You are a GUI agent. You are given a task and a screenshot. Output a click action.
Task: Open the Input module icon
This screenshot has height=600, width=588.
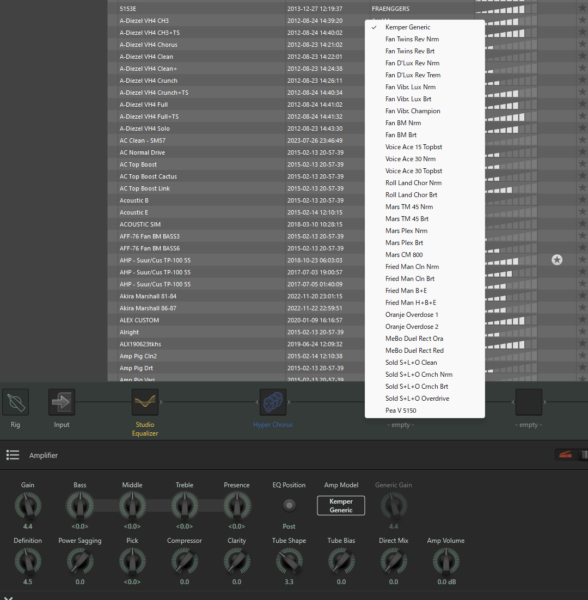(x=61, y=402)
